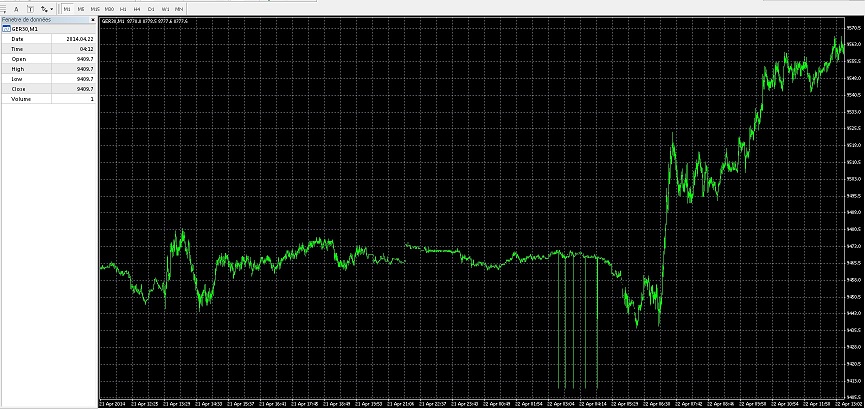This screenshot has width=865, height=409.
Task: Switch chart to M5 timeframe
Action: tap(81, 9)
